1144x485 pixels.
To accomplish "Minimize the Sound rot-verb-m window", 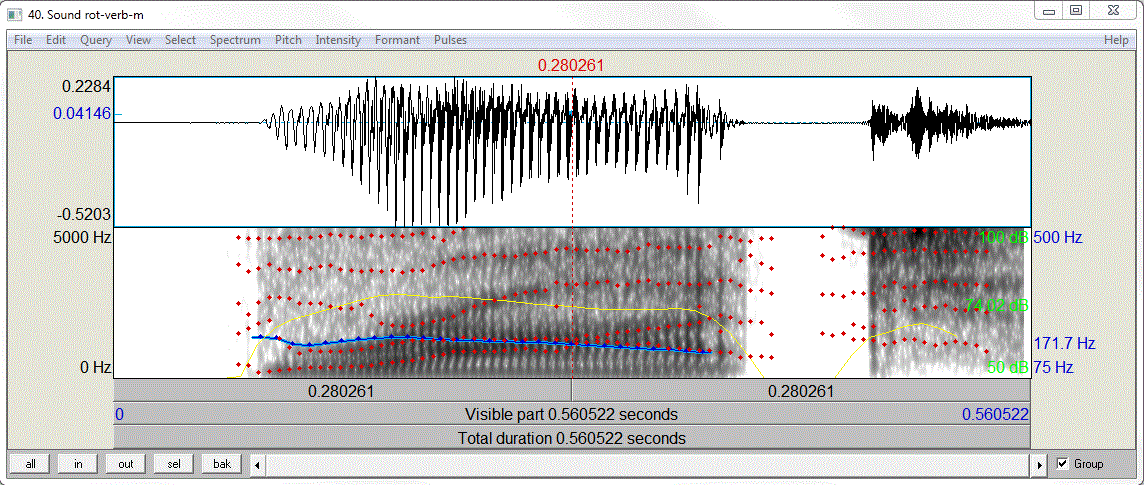I will [1050, 10].
